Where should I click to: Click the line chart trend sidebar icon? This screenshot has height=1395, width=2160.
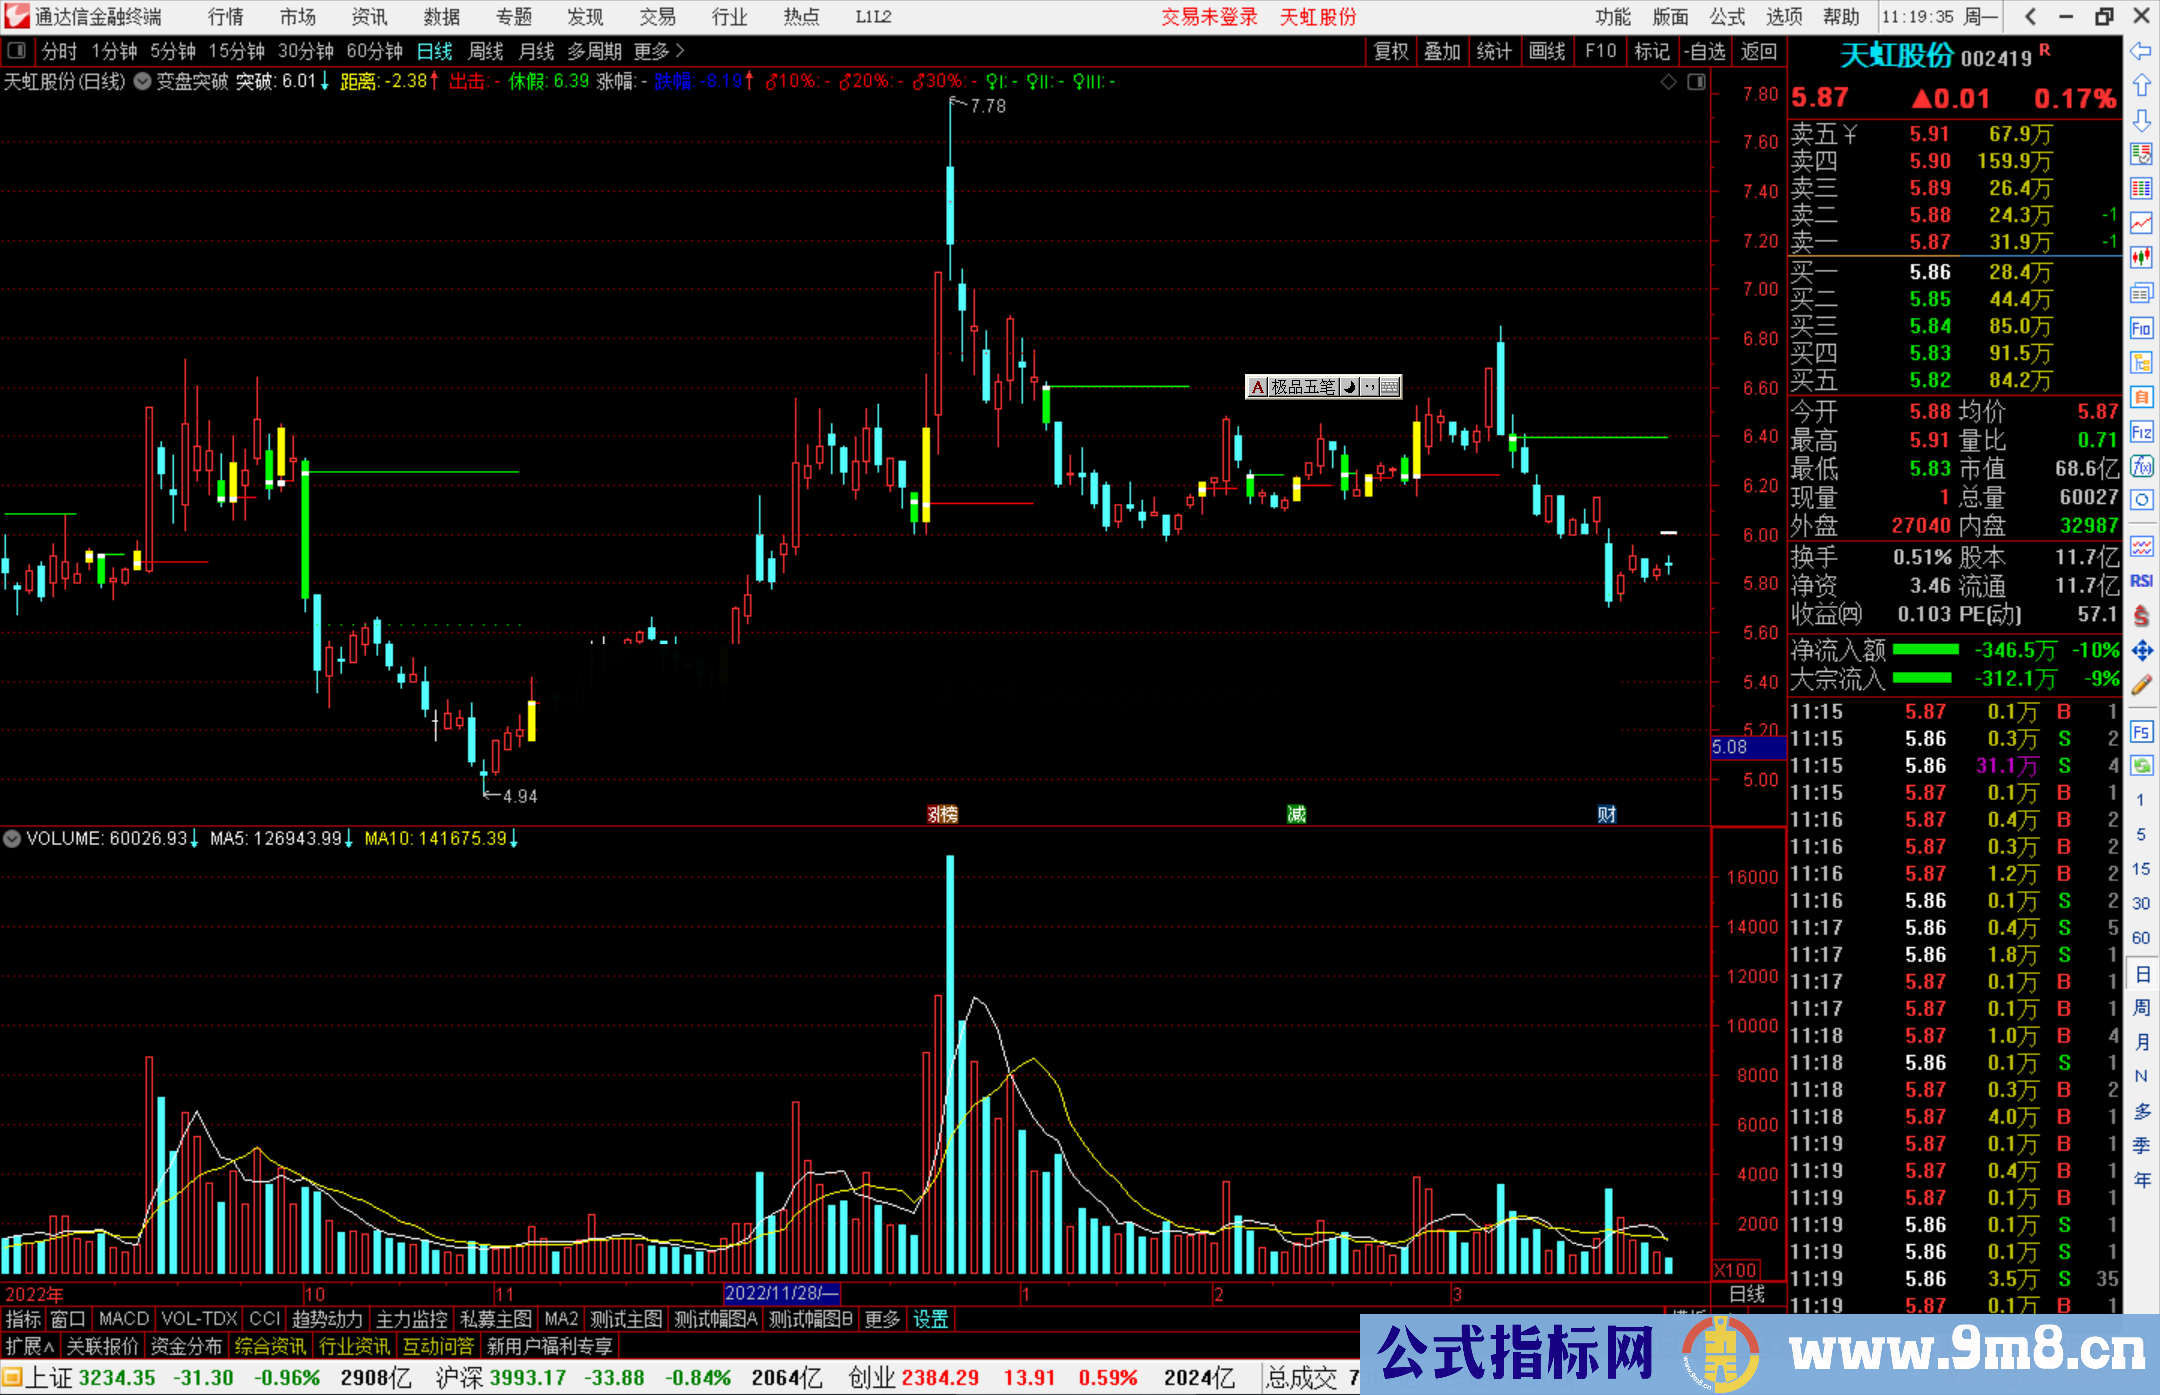click(x=2141, y=223)
